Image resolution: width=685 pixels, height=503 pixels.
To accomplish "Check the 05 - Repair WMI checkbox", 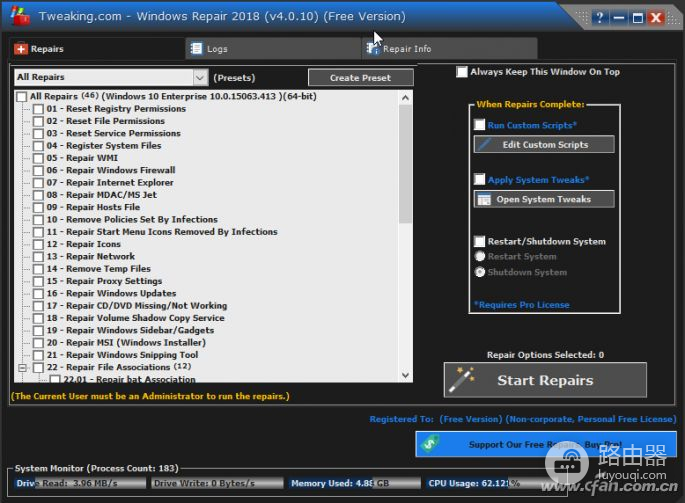I will click(38, 158).
